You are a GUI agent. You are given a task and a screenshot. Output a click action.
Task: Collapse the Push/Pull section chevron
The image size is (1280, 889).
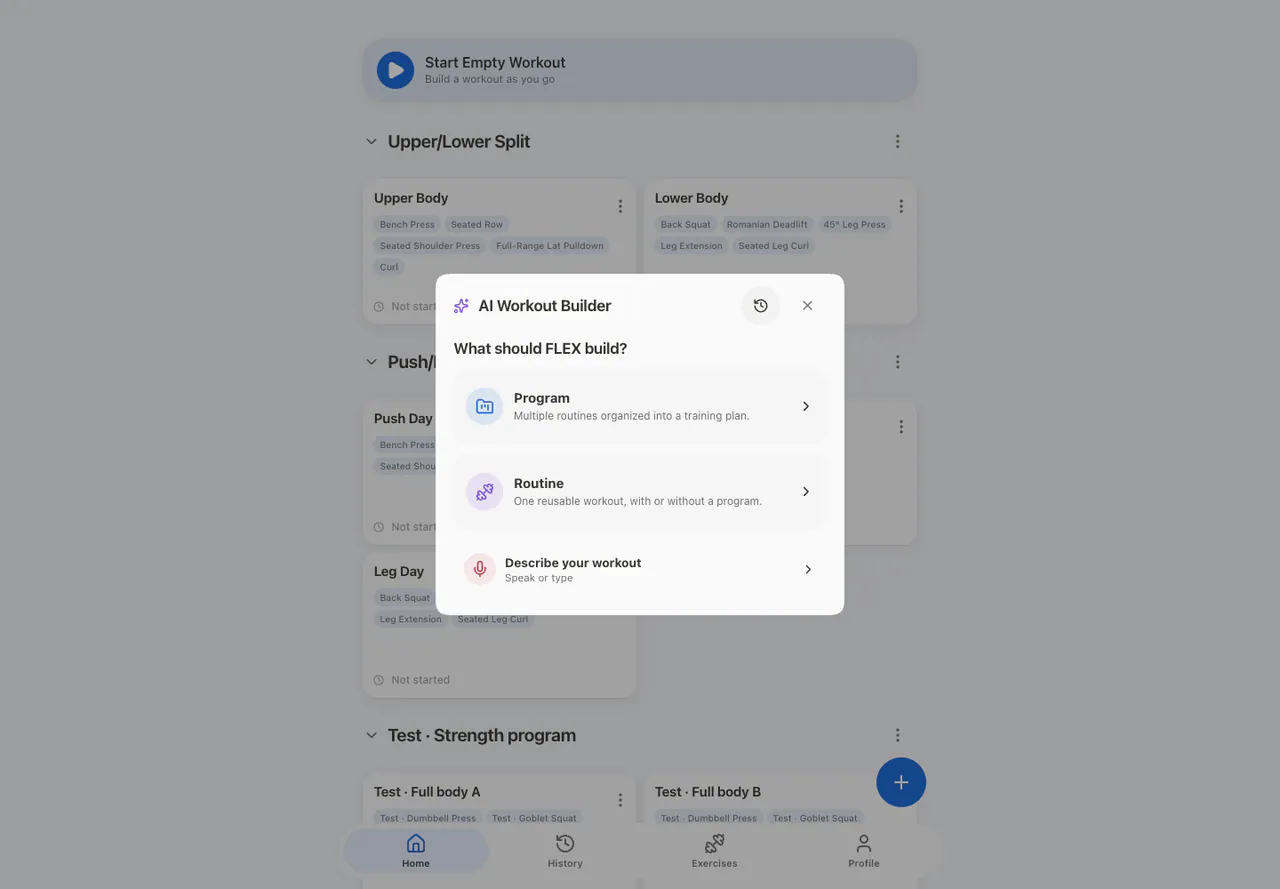click(372, 362)
